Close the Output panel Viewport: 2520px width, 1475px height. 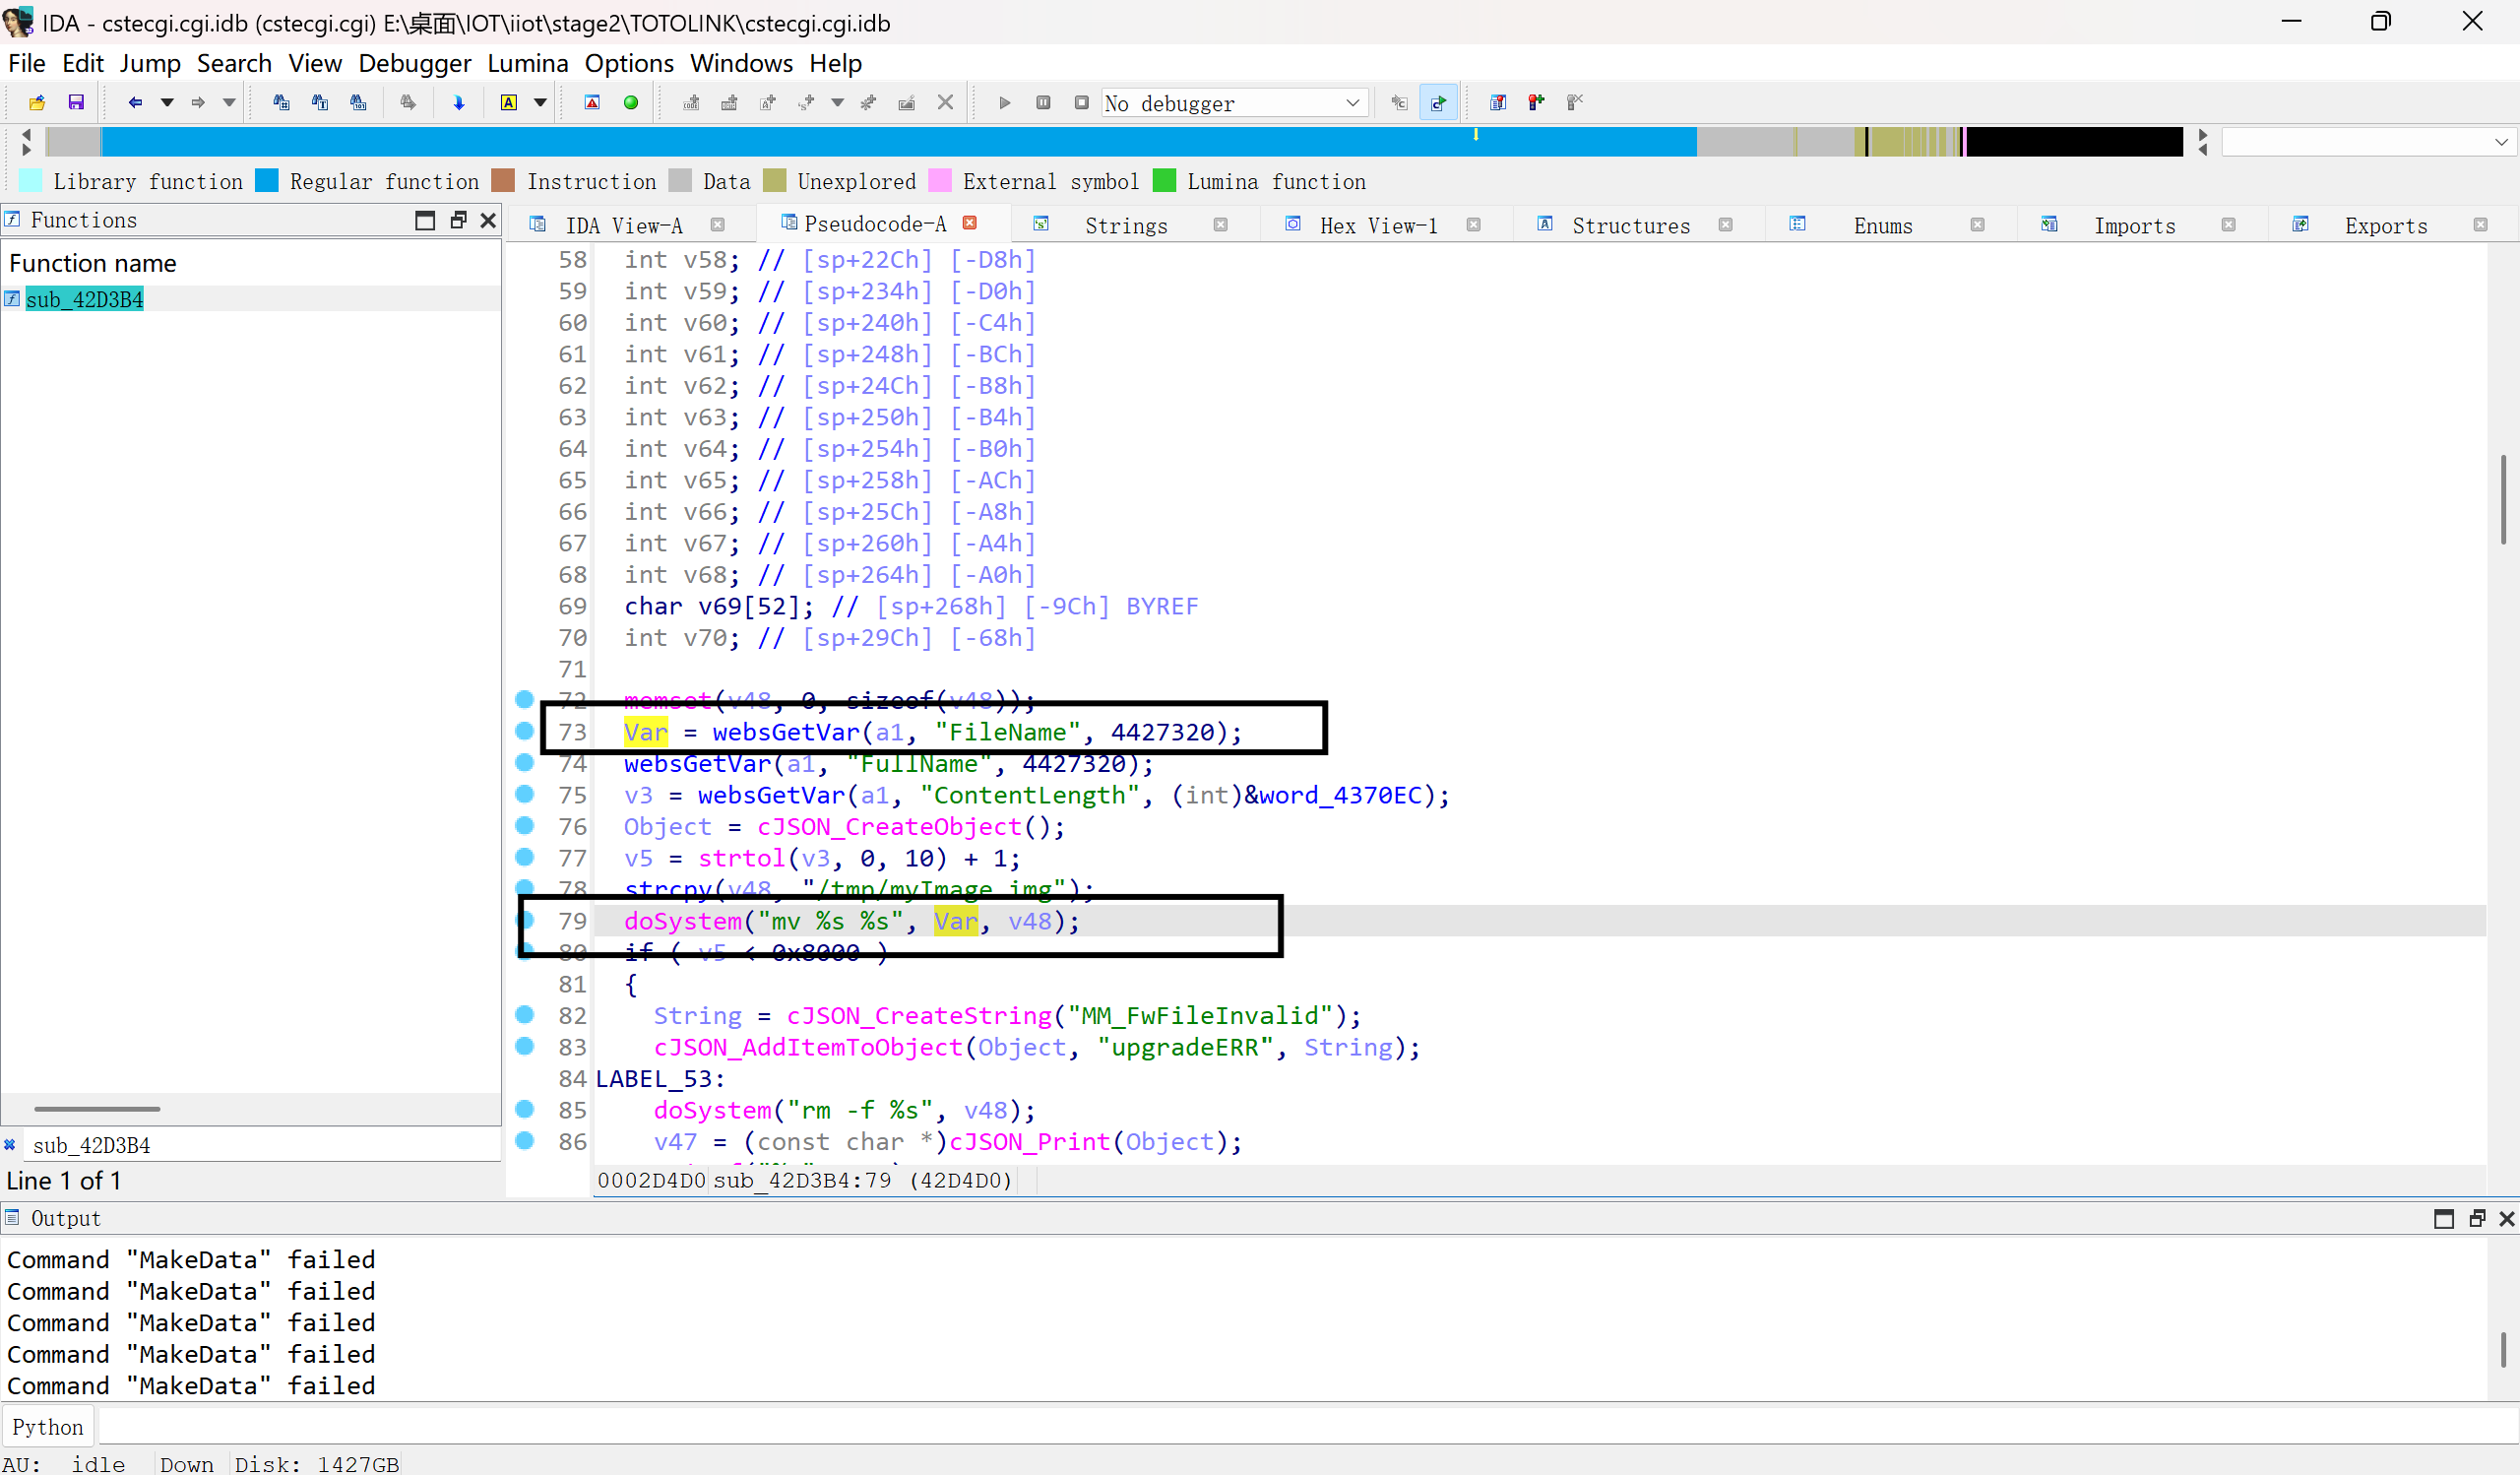tap(2506, 1218)
